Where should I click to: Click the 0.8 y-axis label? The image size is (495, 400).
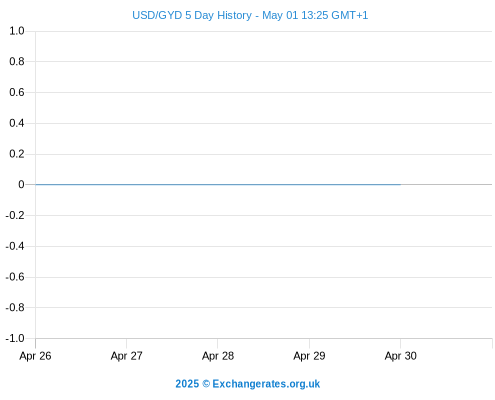pos(17,61)
